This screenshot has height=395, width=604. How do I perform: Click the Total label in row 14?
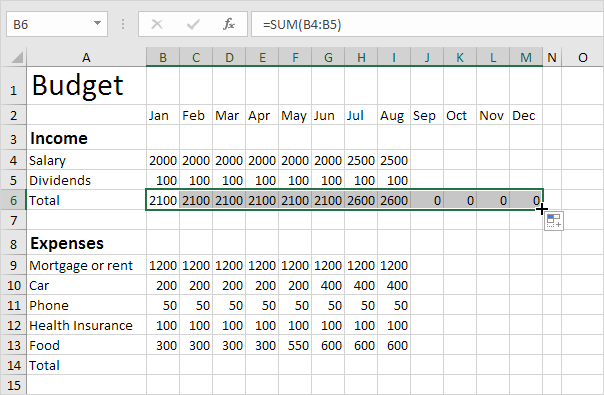pos(86,365)
